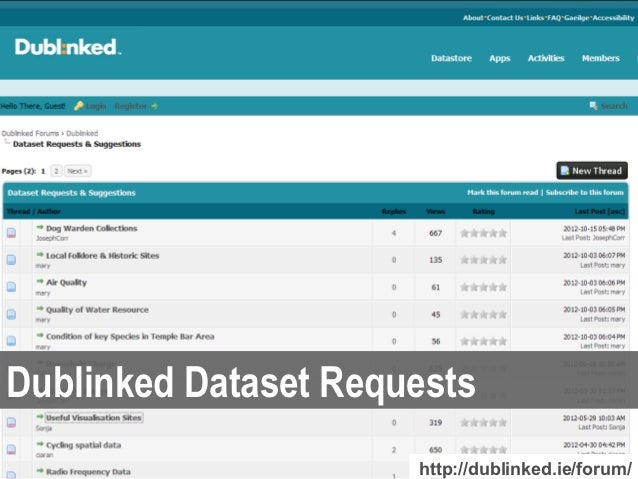Click folder icon for Air Quality thread
This screenshot has width=638, height=479.
click(11, 287)
